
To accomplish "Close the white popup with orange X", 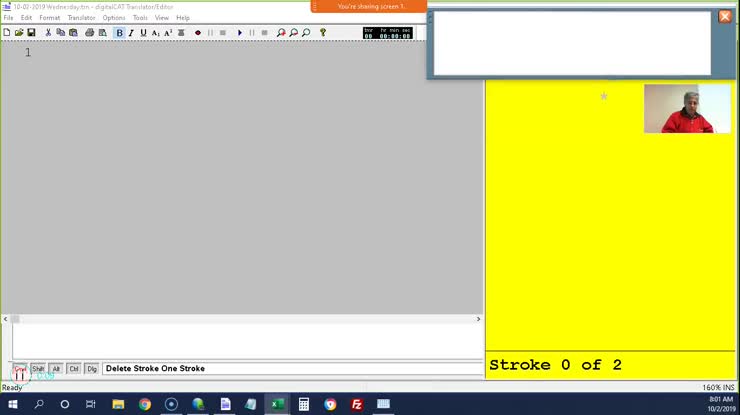I will pyautogui.click(x=725, y=16).
